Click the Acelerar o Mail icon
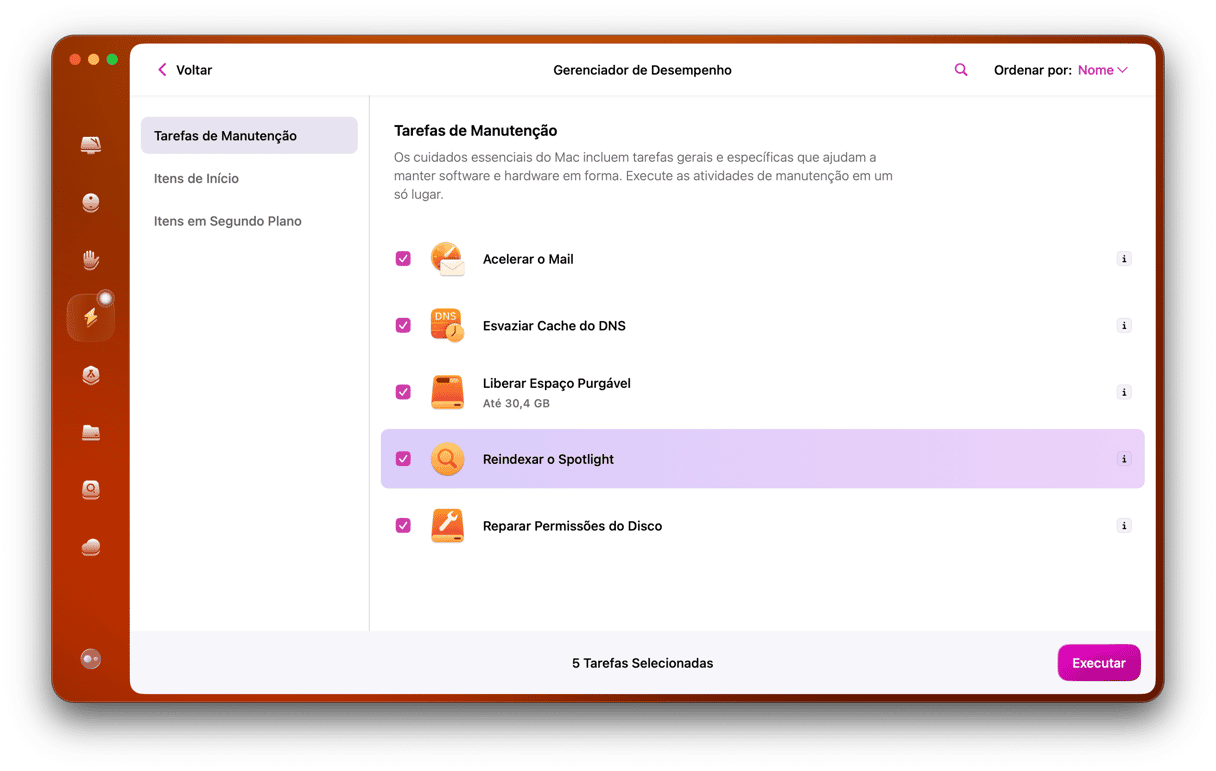Viewport: 1216px width, 771px height. 447,259
